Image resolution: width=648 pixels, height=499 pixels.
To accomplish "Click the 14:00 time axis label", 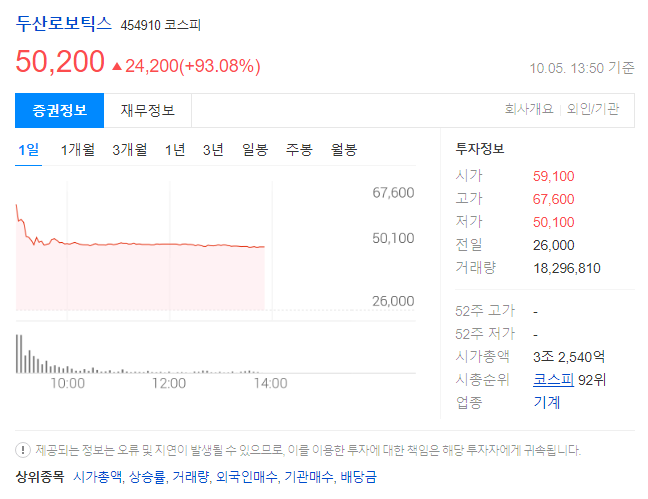I will (270, 383).
